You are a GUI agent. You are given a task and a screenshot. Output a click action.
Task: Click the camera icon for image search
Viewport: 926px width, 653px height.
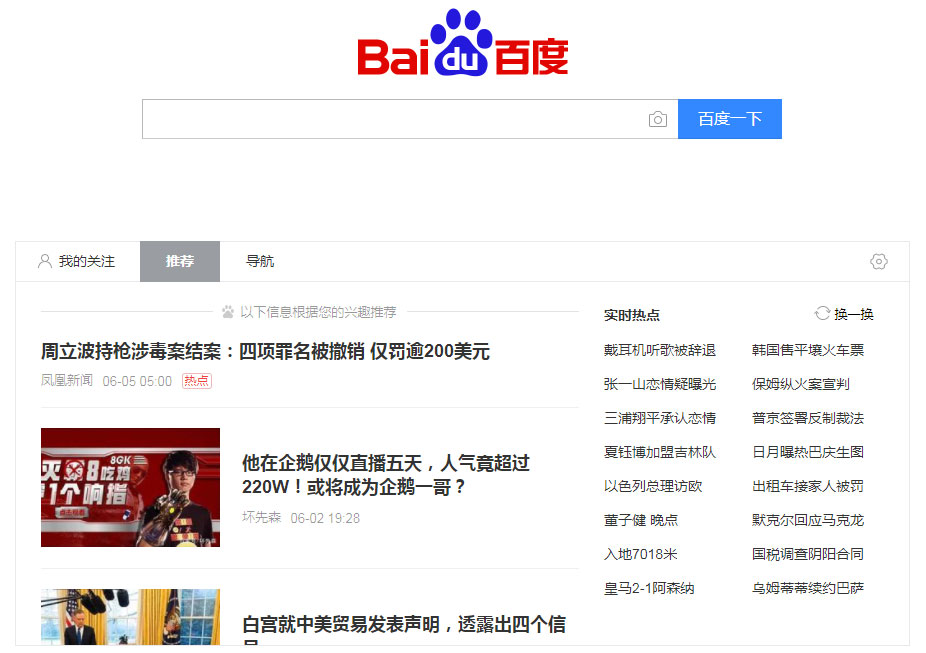point(658,118)
